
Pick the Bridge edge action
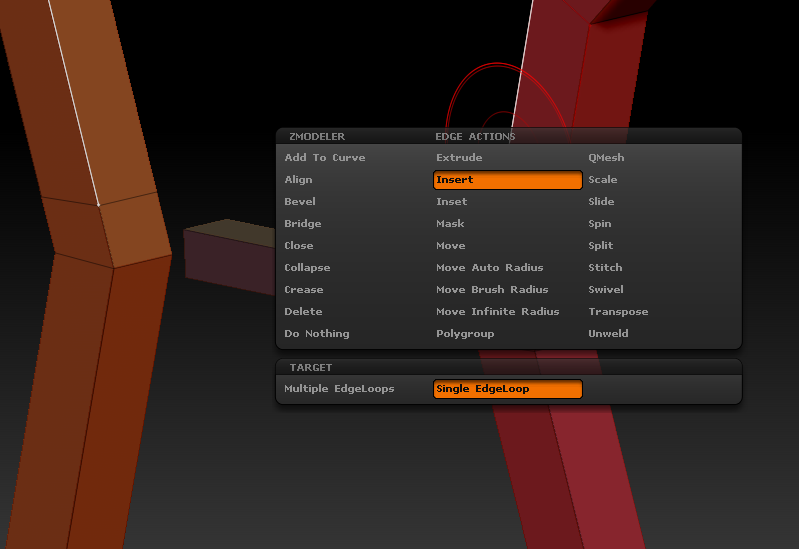[303, 223]
